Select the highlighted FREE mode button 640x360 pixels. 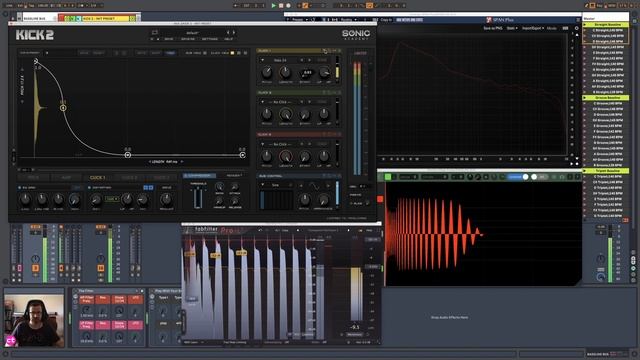tap(170, 53)
